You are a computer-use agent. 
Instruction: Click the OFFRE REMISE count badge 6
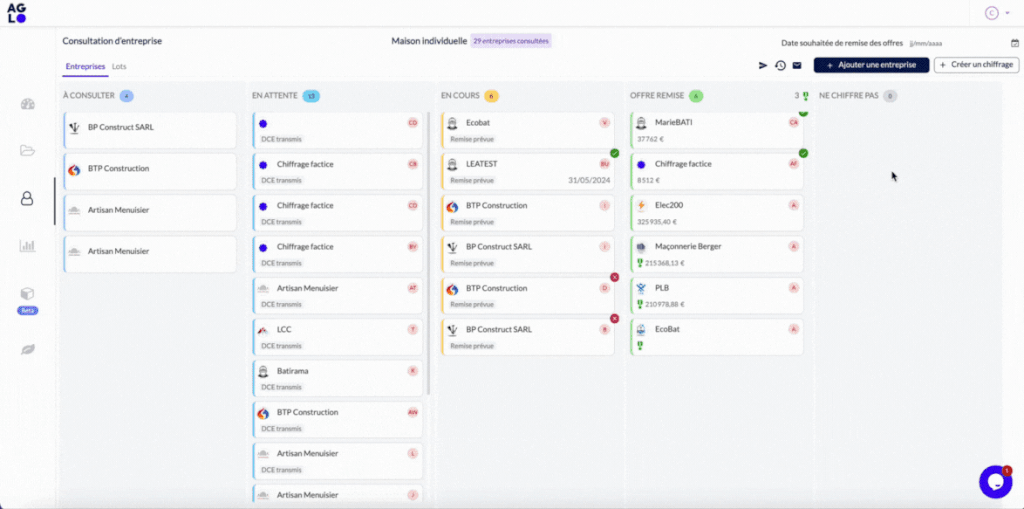coord(696,96)
